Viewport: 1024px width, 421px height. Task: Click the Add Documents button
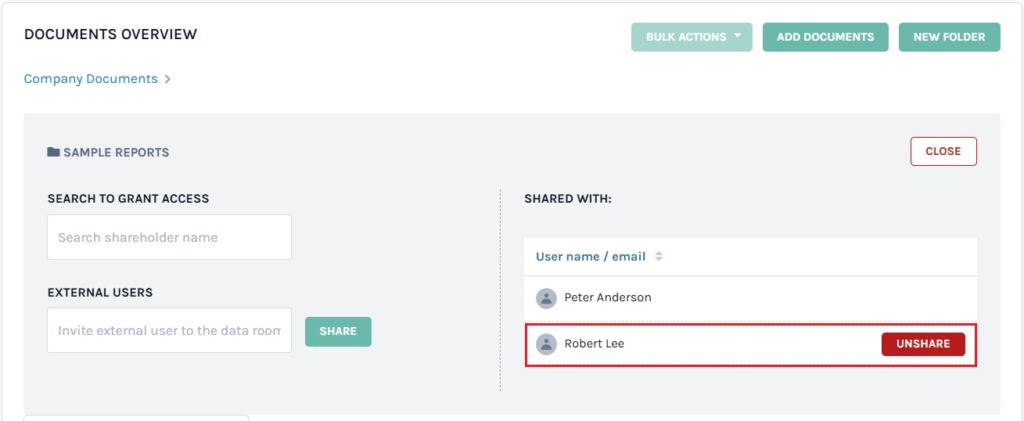[825, 37]
